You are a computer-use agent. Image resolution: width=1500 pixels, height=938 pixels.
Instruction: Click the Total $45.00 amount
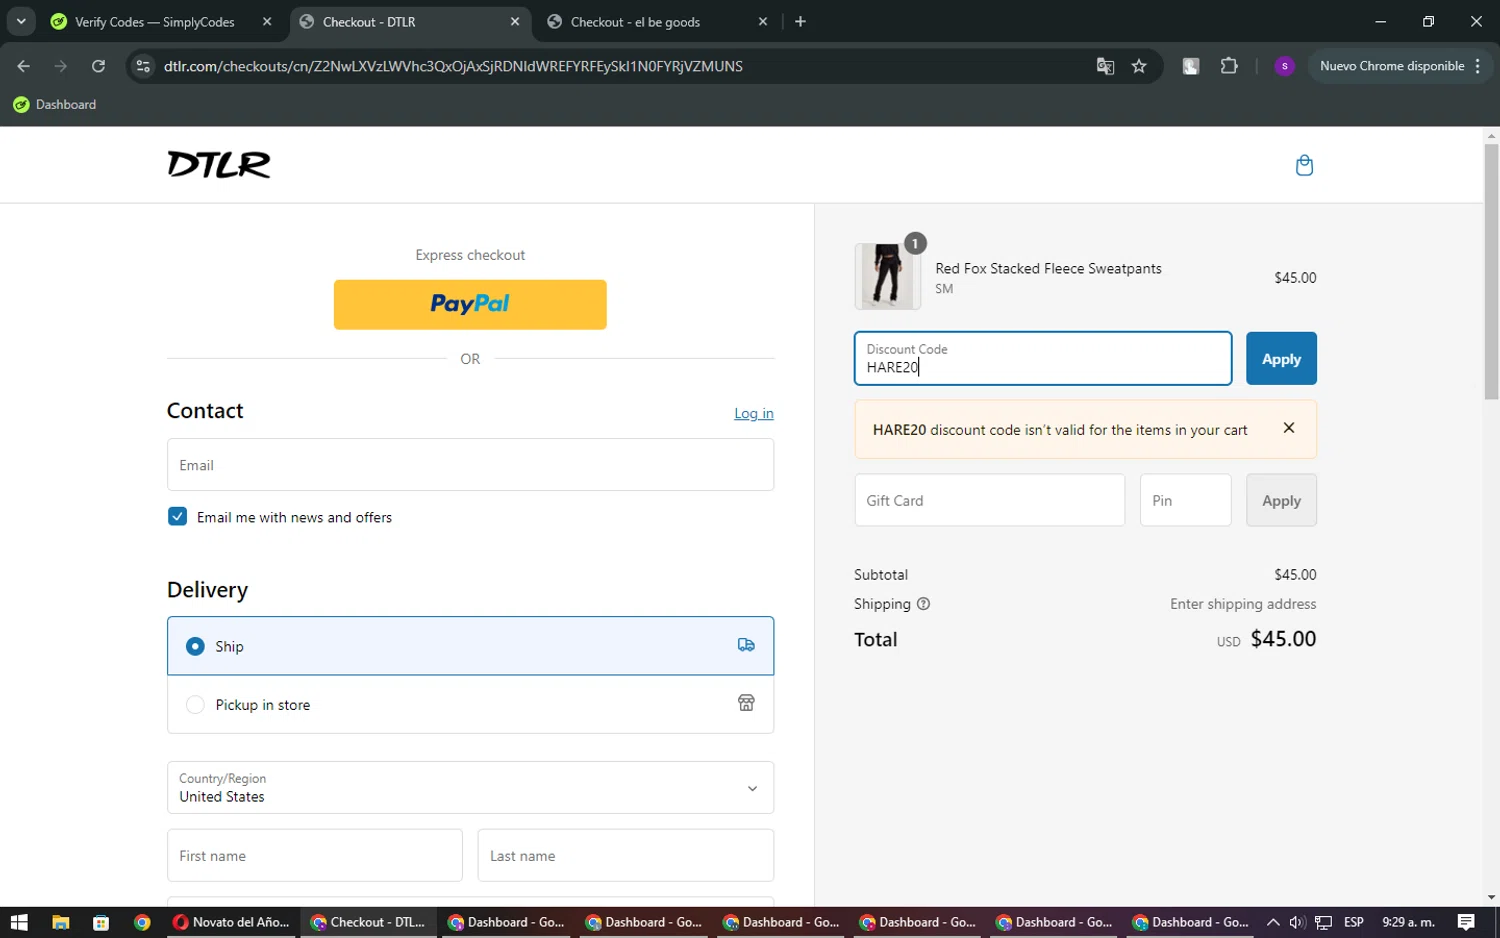(x=1283, y=639)
